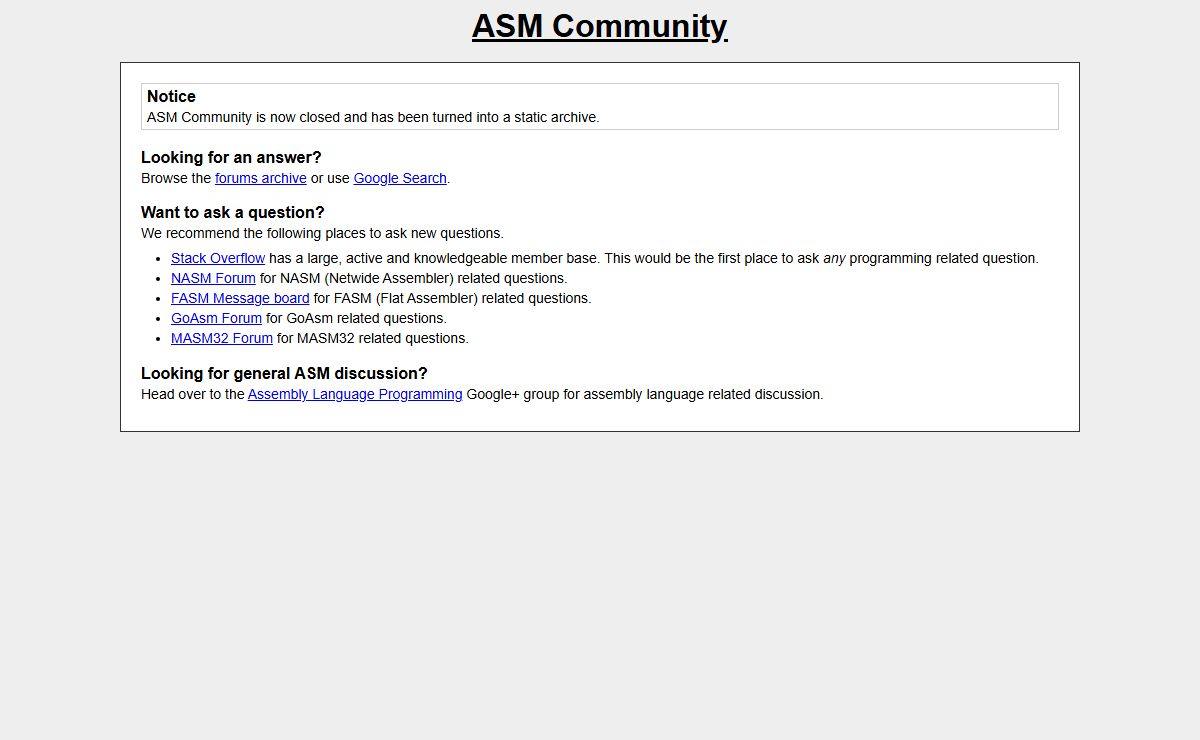The width and height of the screenshot is (1200, 740).
Task: Visit the MASM32 Forum link
Action: pos(222,338)
